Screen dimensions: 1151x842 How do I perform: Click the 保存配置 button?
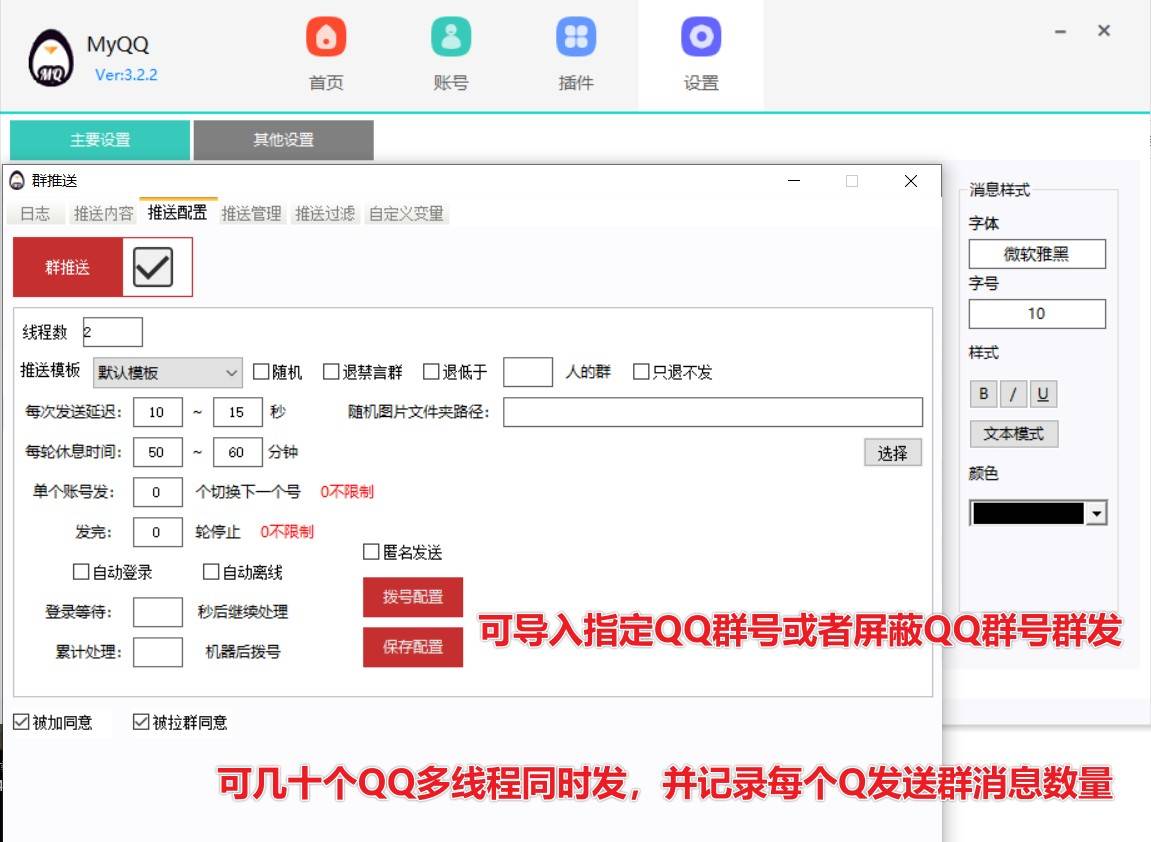(x=413, y=647)
